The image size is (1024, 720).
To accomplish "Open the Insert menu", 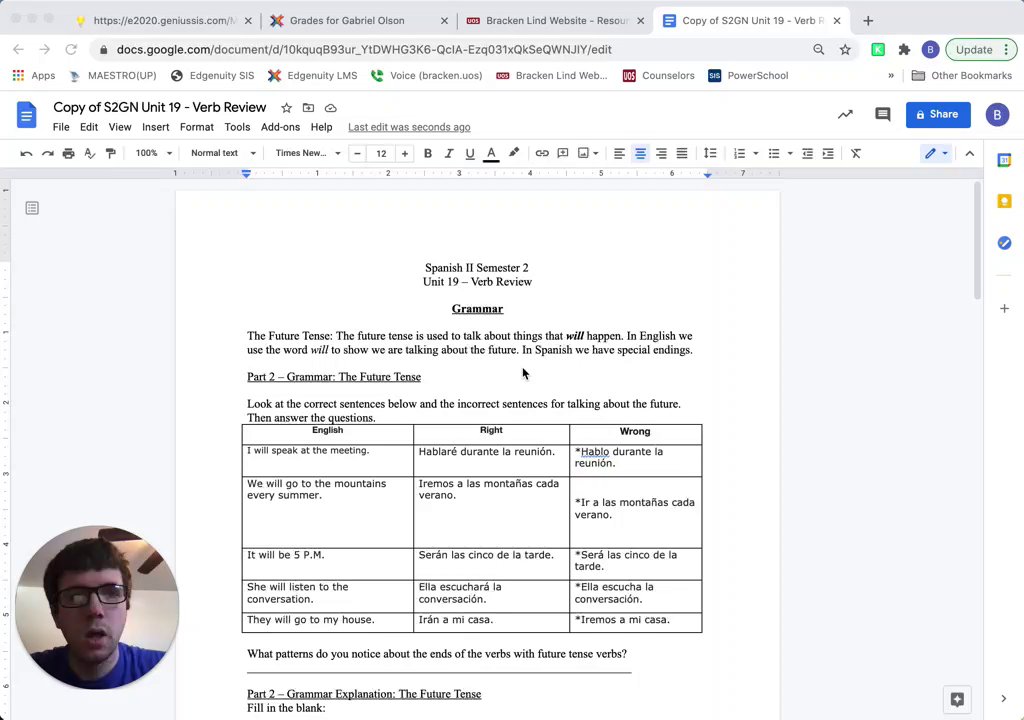I will tap(155, 127).
